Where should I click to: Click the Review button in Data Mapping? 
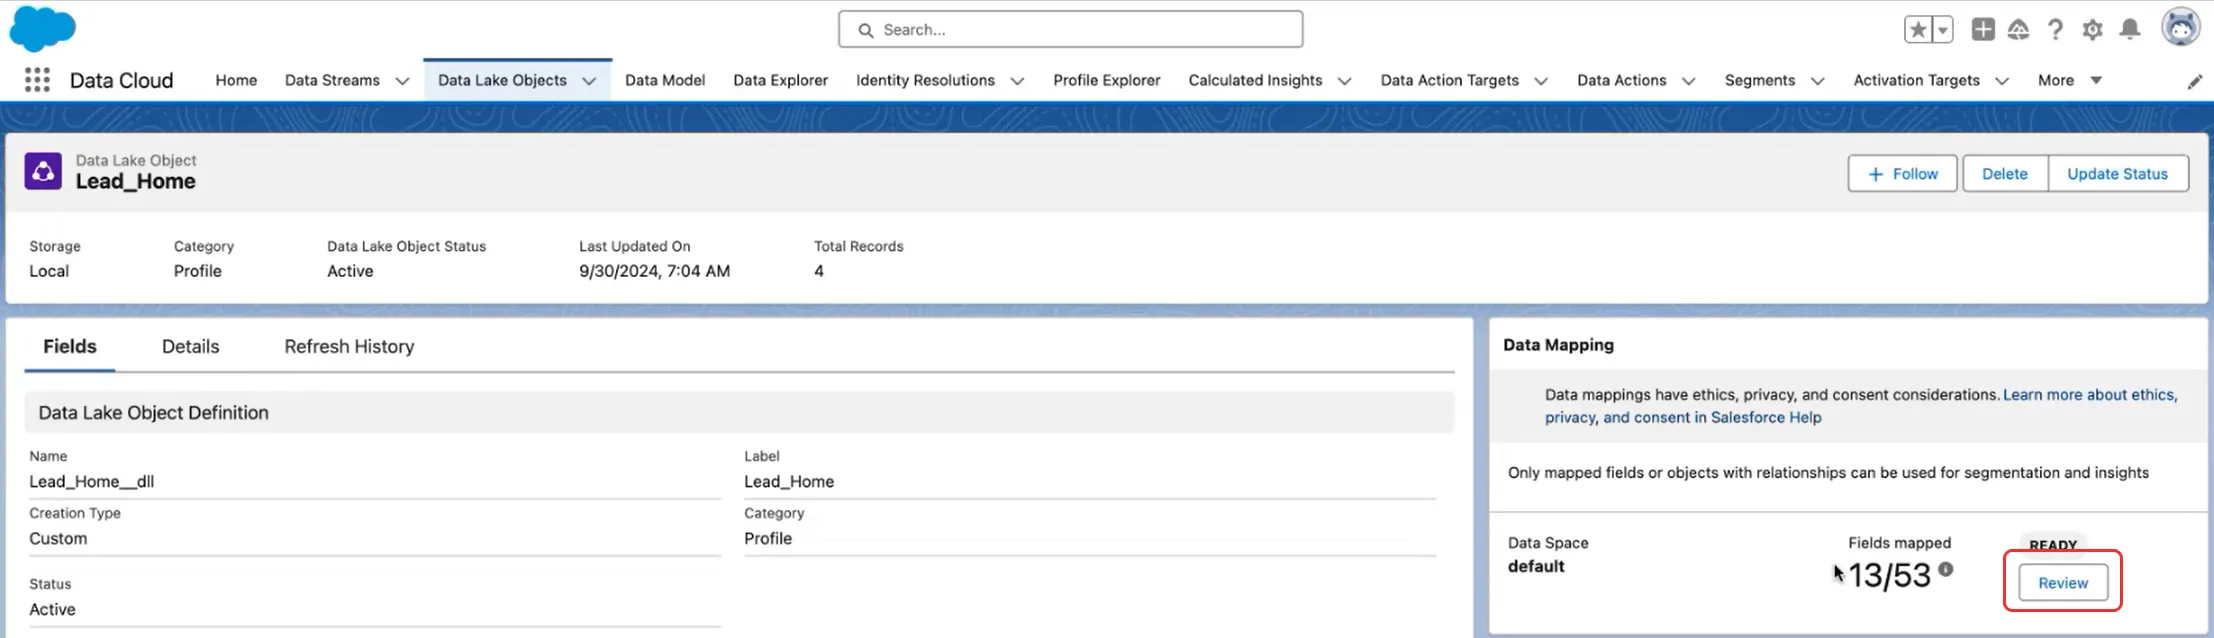pyautogui.click(x=2062, y=582)
